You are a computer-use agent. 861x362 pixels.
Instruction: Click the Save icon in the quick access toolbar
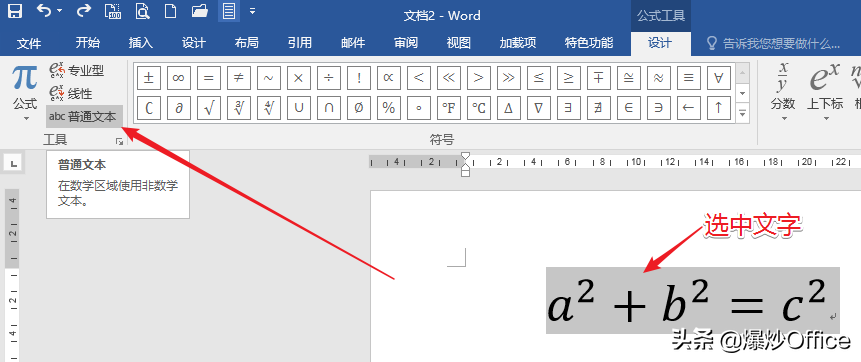15,10
